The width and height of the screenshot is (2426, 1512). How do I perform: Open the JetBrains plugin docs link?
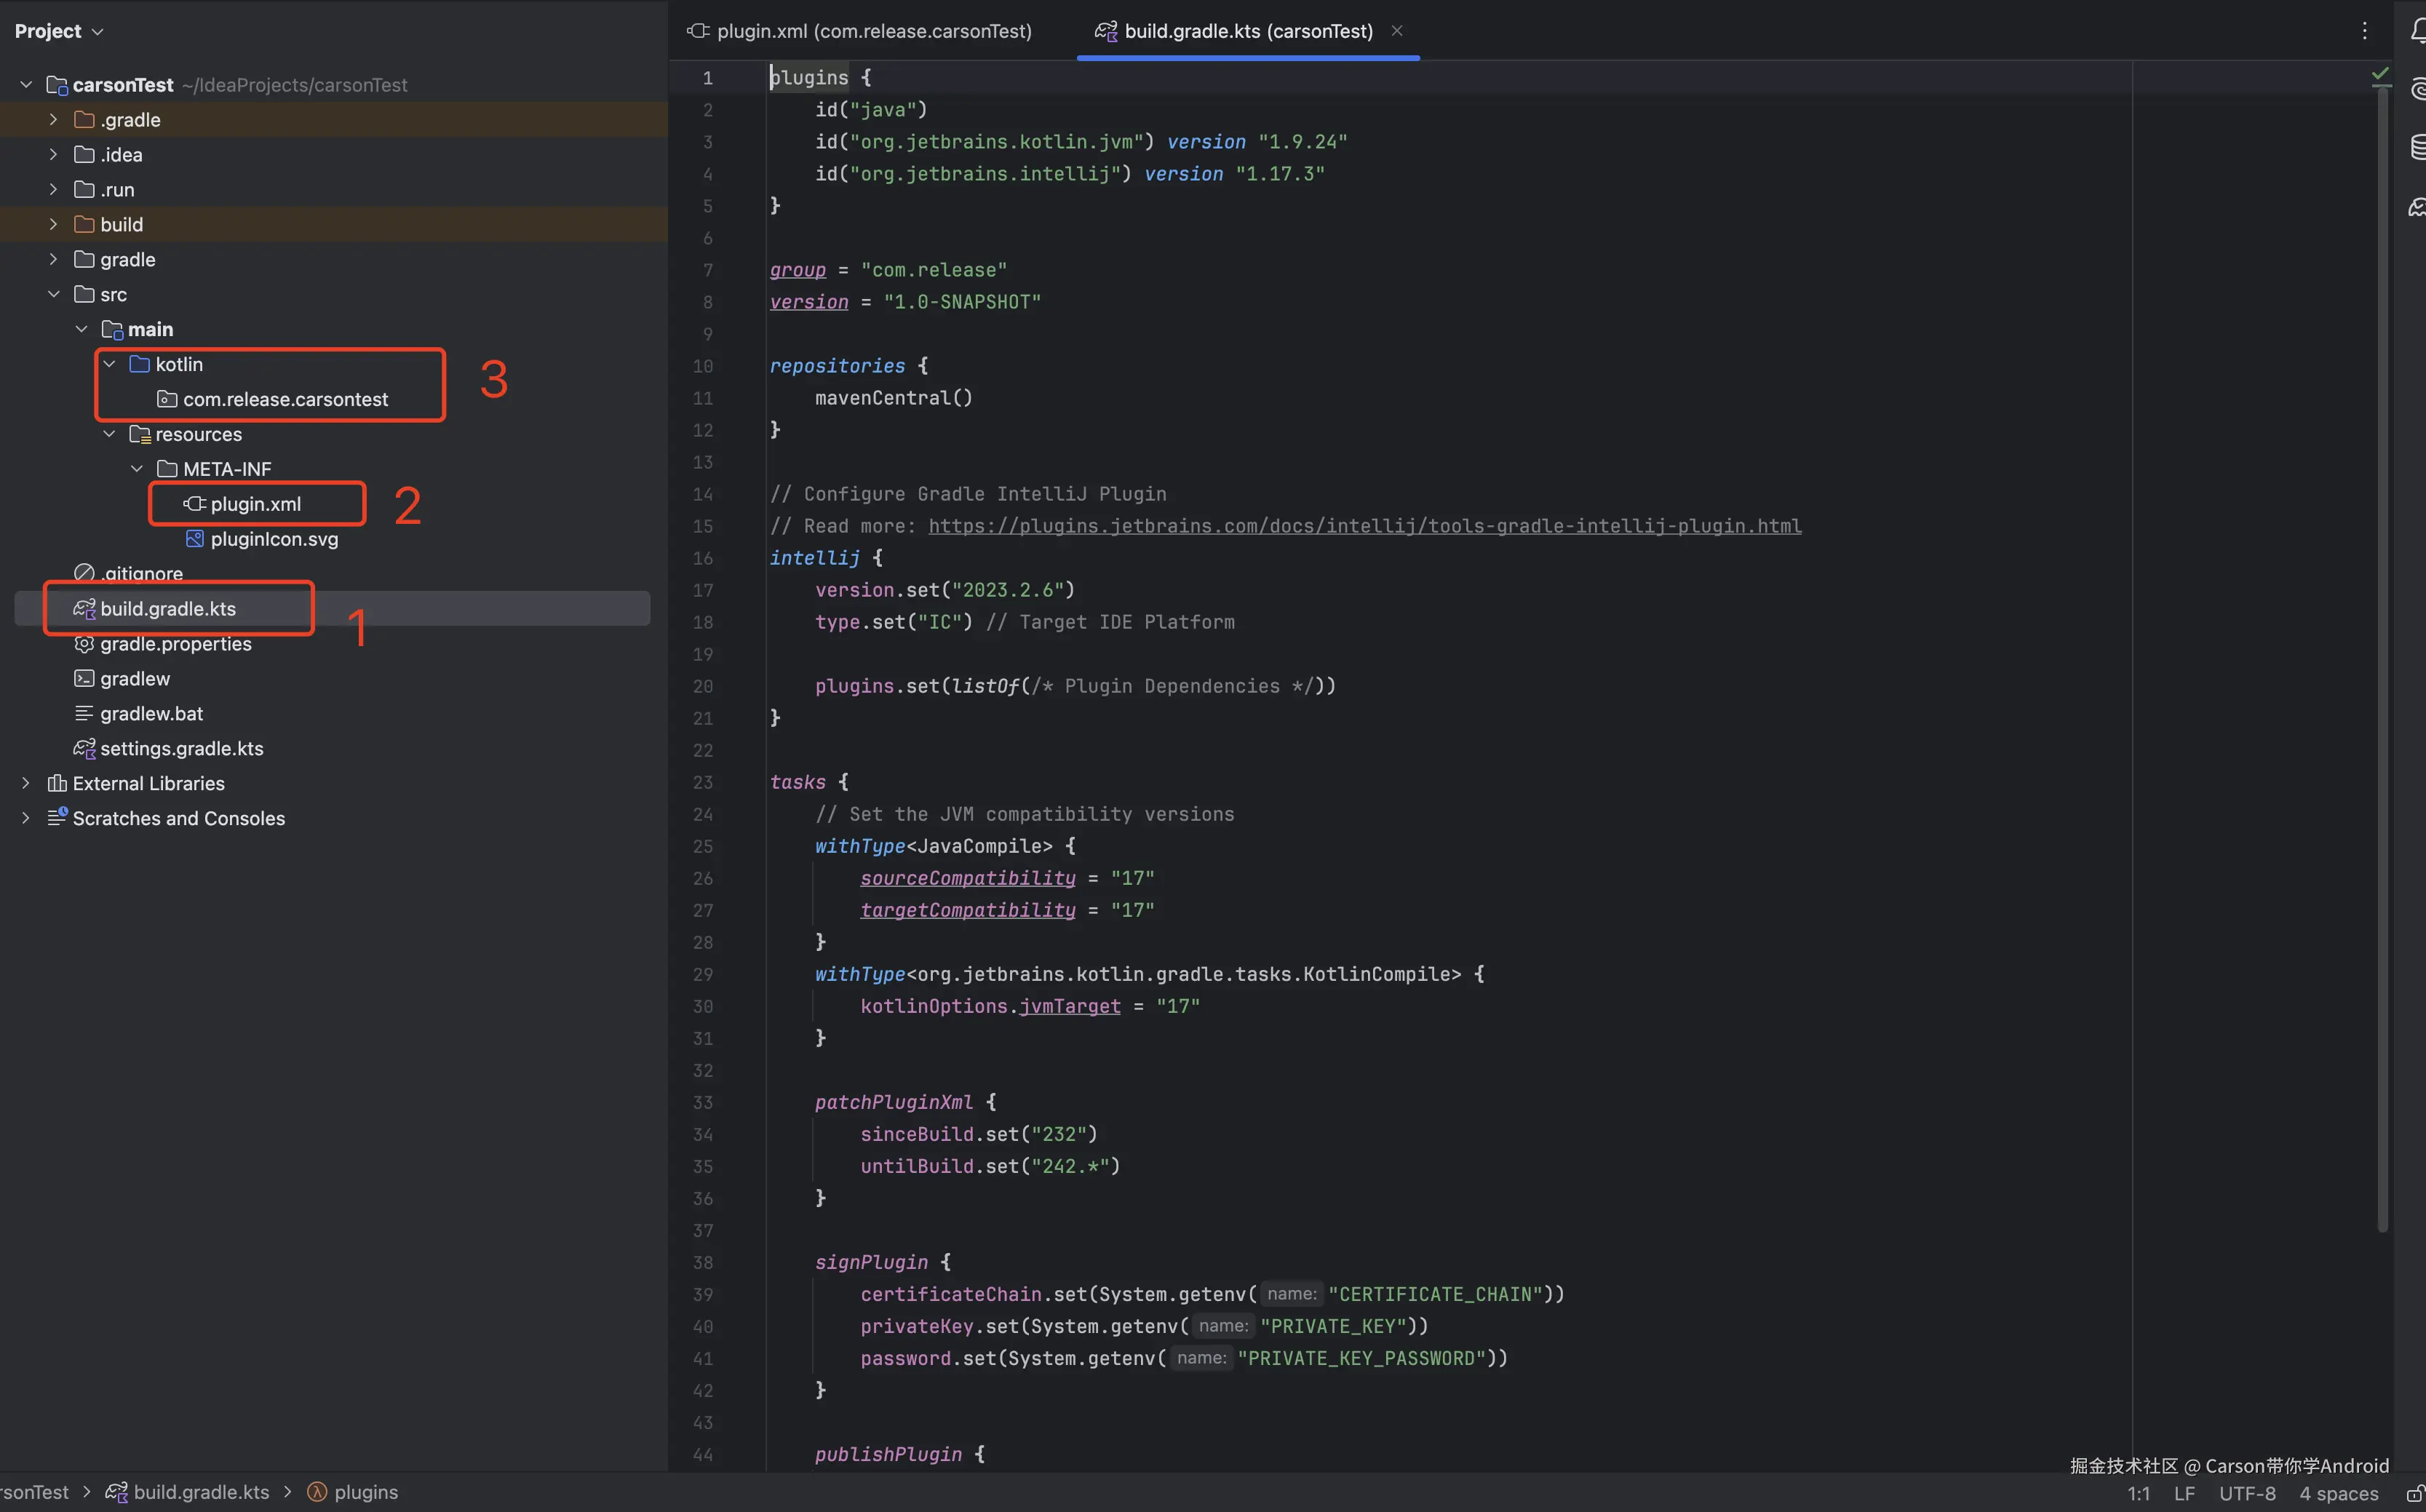coord(1364,526)
